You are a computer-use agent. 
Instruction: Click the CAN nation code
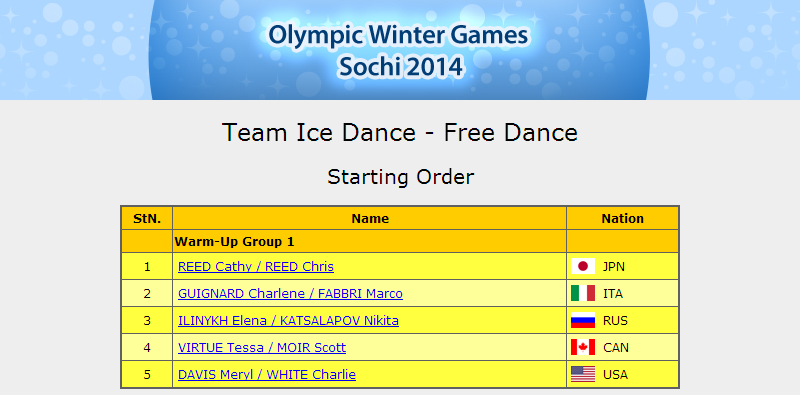(x=616, y=348)
